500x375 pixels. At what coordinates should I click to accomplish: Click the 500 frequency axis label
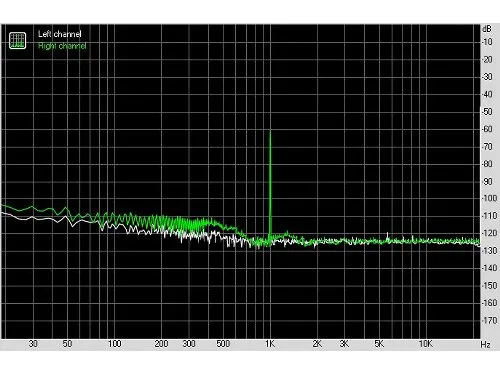tap(223, 344)
